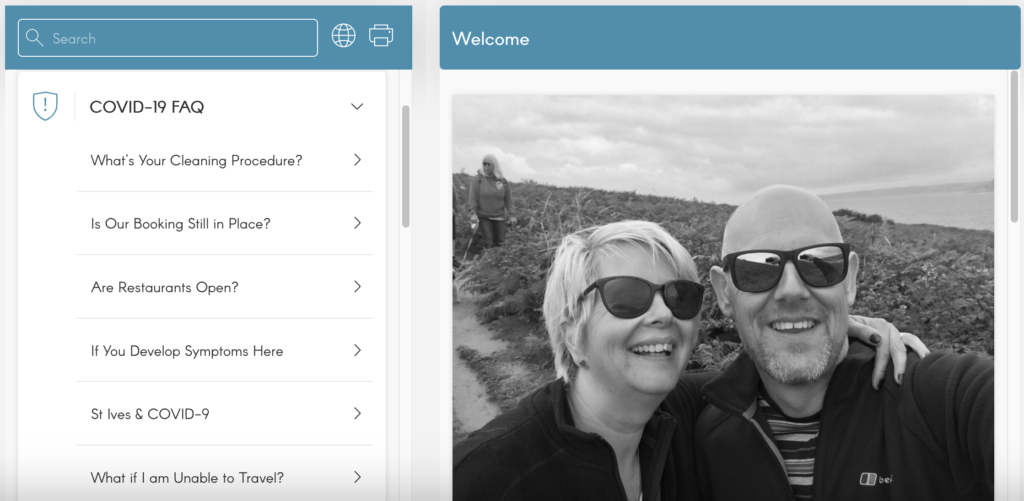Viewport: 1024px width, 501px height.
Task: Click arrow beside If You Develop Symptoms Here
Action: pos(357,351)
